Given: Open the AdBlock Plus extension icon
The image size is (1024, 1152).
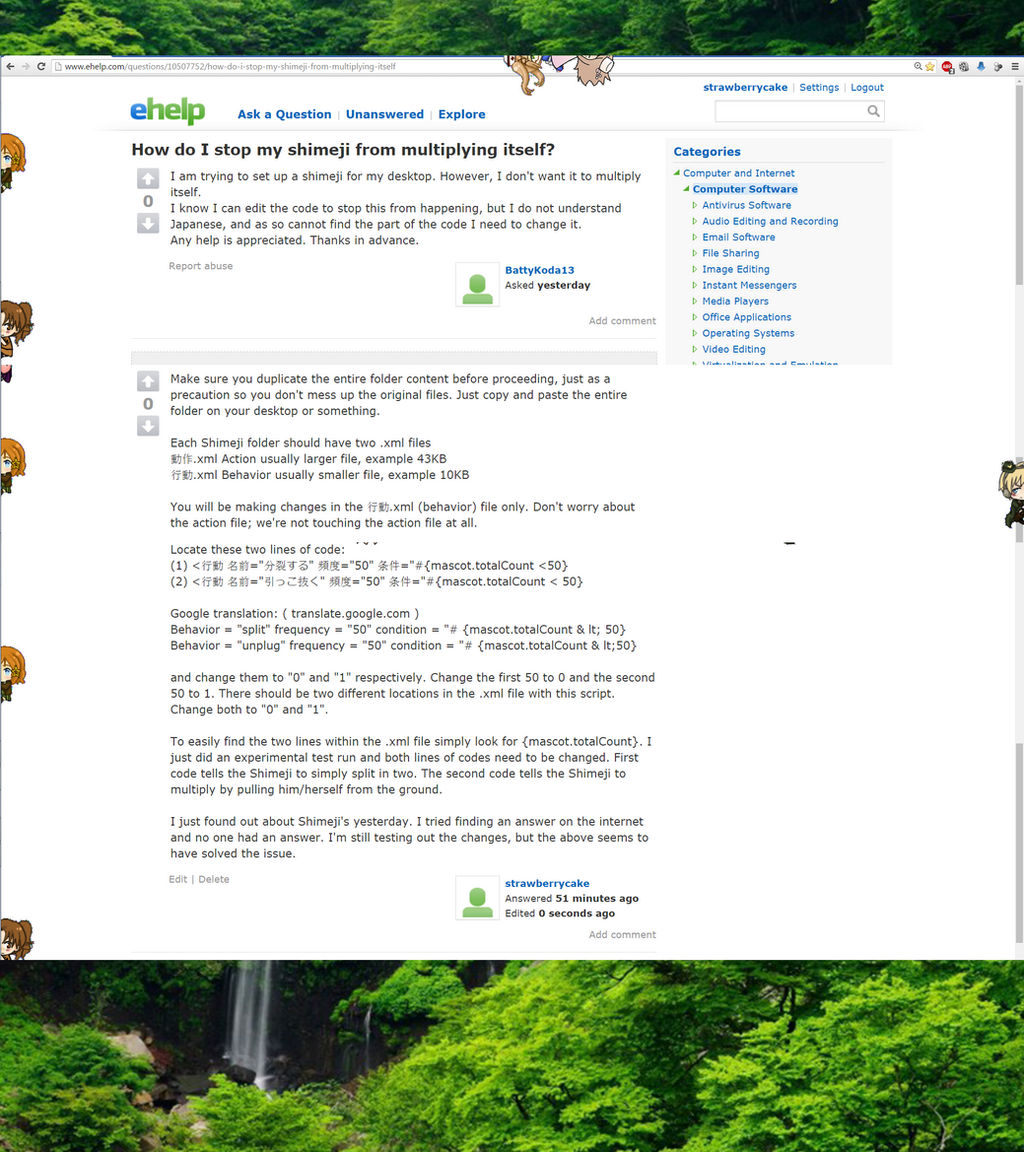Looking at the screenshot, I should pyautogui.click(x=948, y=67).
